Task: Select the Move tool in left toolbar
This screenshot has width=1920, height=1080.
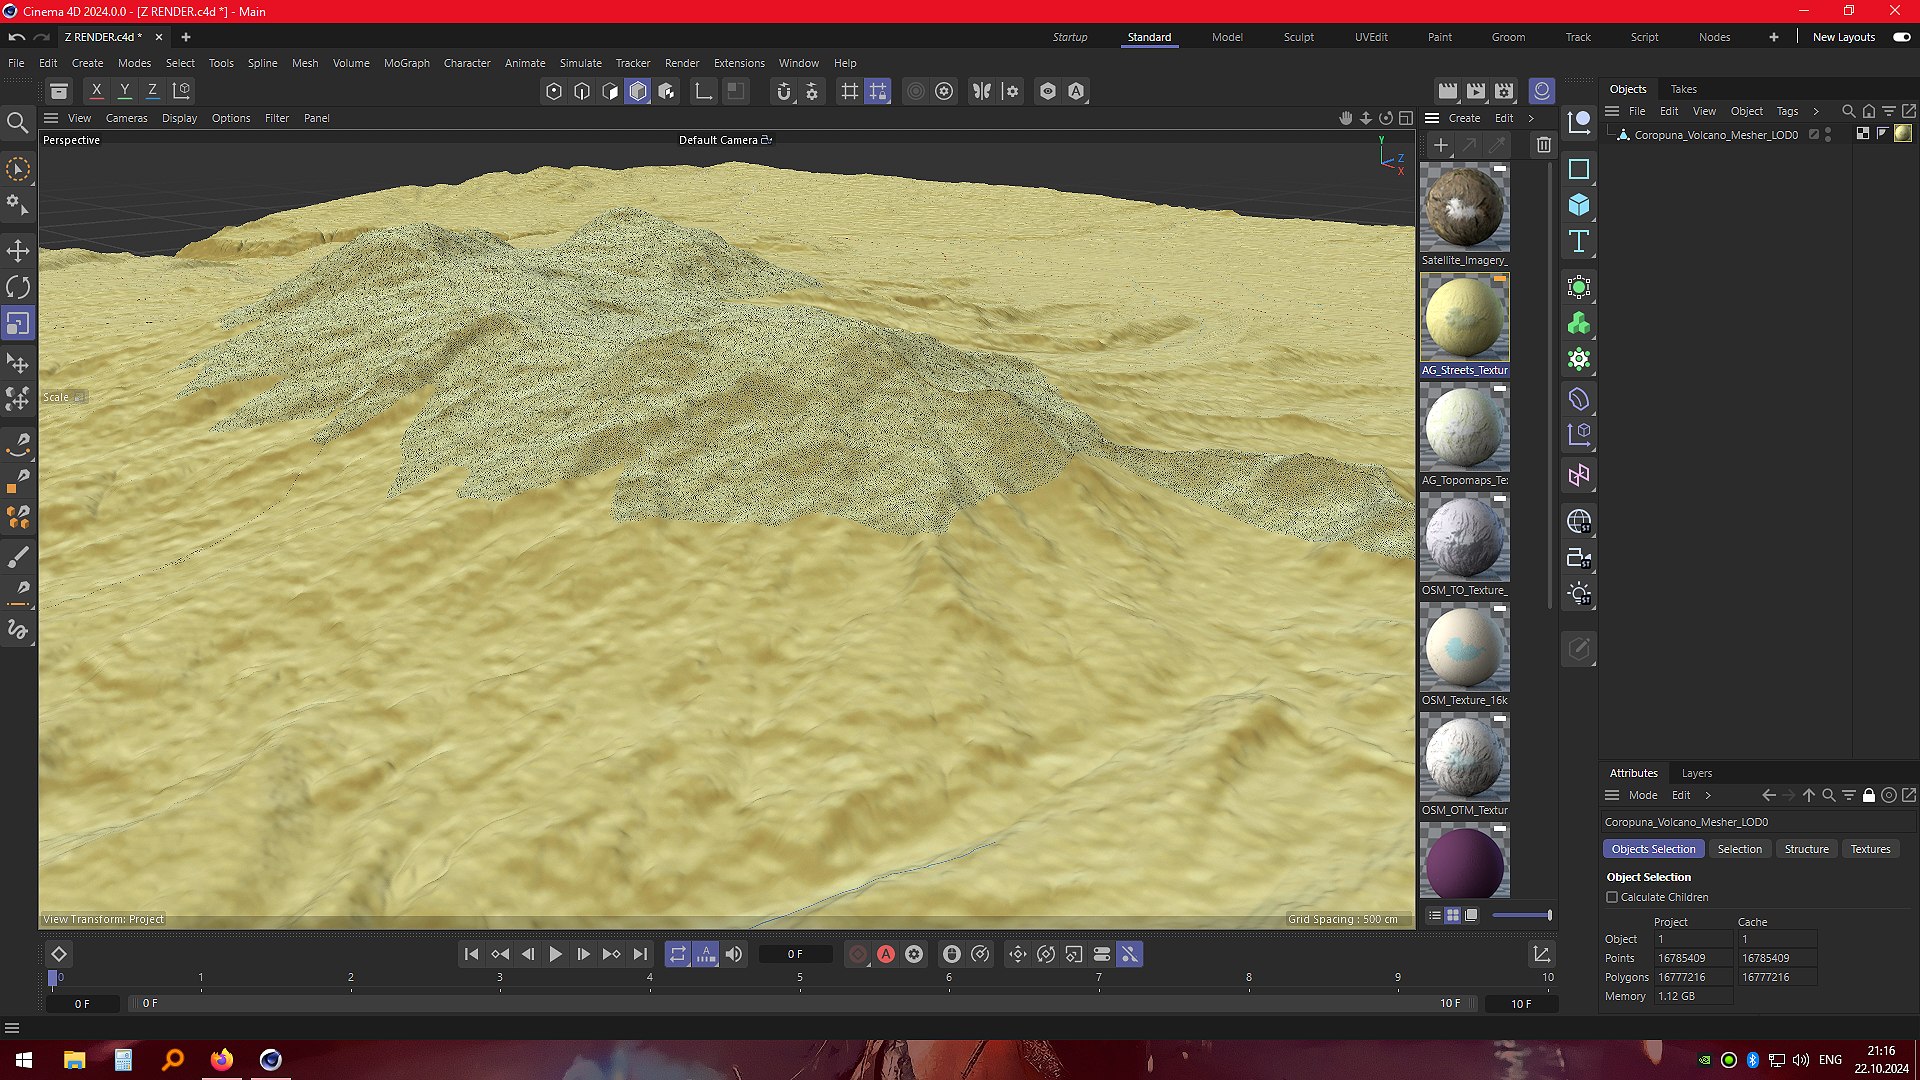Action: pyautogui.click(x=18, y=250)
